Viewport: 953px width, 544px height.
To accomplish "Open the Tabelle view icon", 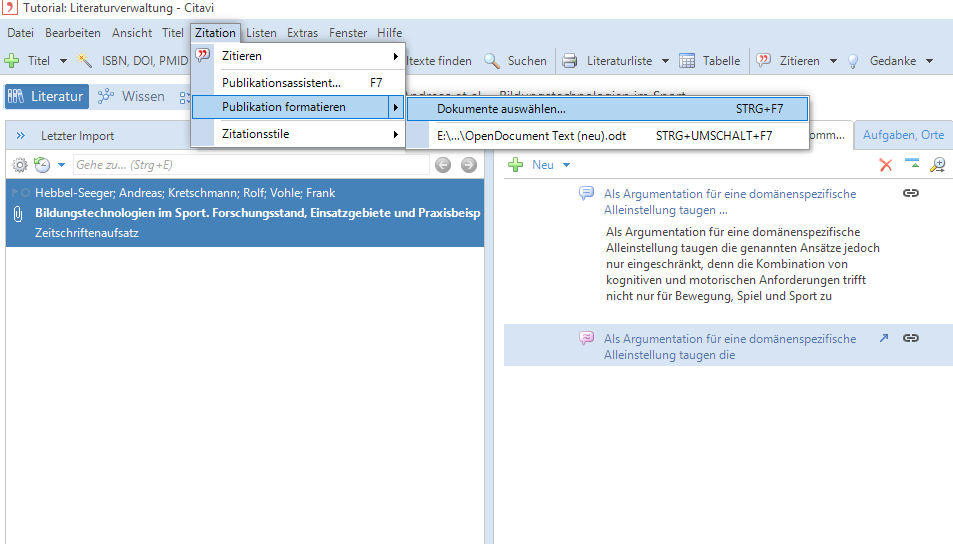I will [x=687, y=61].
